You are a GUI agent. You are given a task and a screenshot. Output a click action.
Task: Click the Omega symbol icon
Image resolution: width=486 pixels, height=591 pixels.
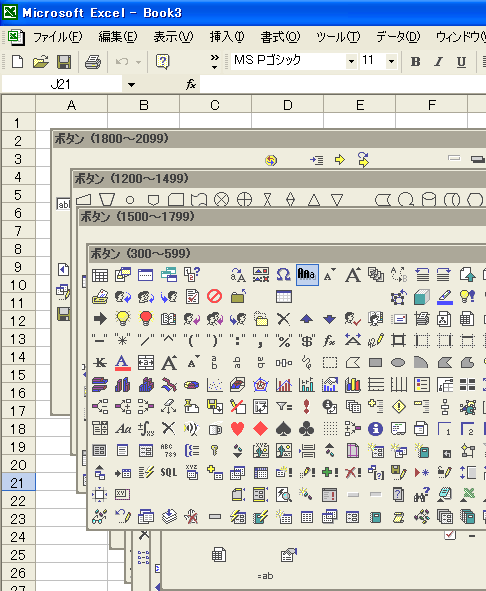(x=283, y=275)
